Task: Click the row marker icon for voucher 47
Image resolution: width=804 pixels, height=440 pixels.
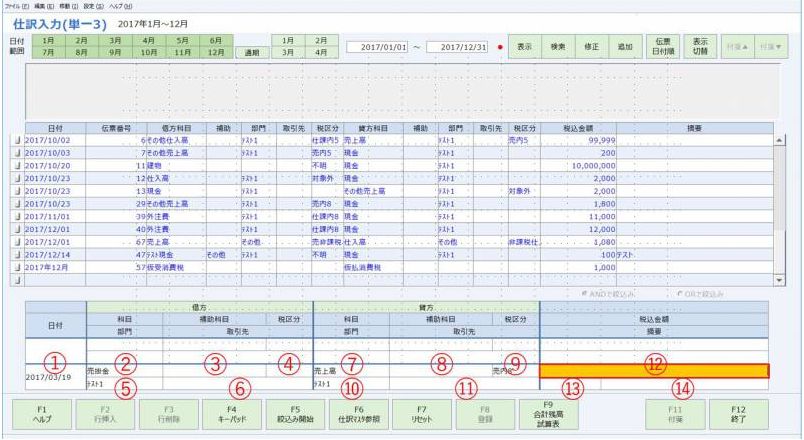Action: 17,255
